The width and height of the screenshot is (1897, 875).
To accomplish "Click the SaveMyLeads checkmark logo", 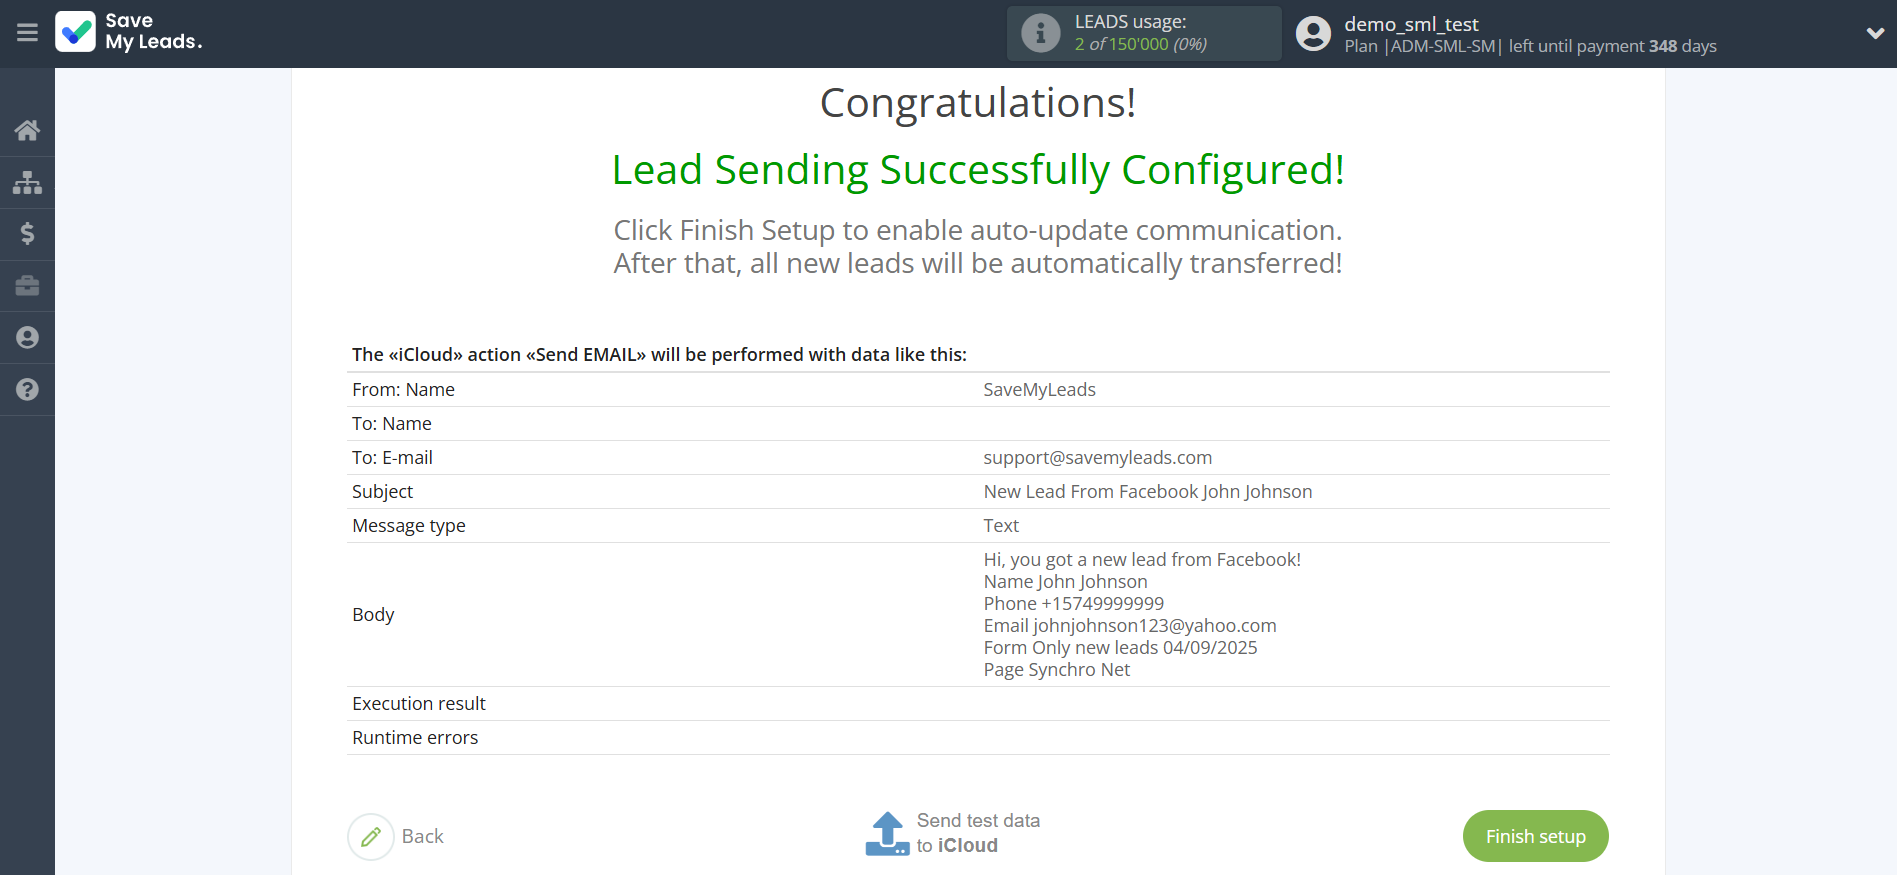I will pos(76,32).
